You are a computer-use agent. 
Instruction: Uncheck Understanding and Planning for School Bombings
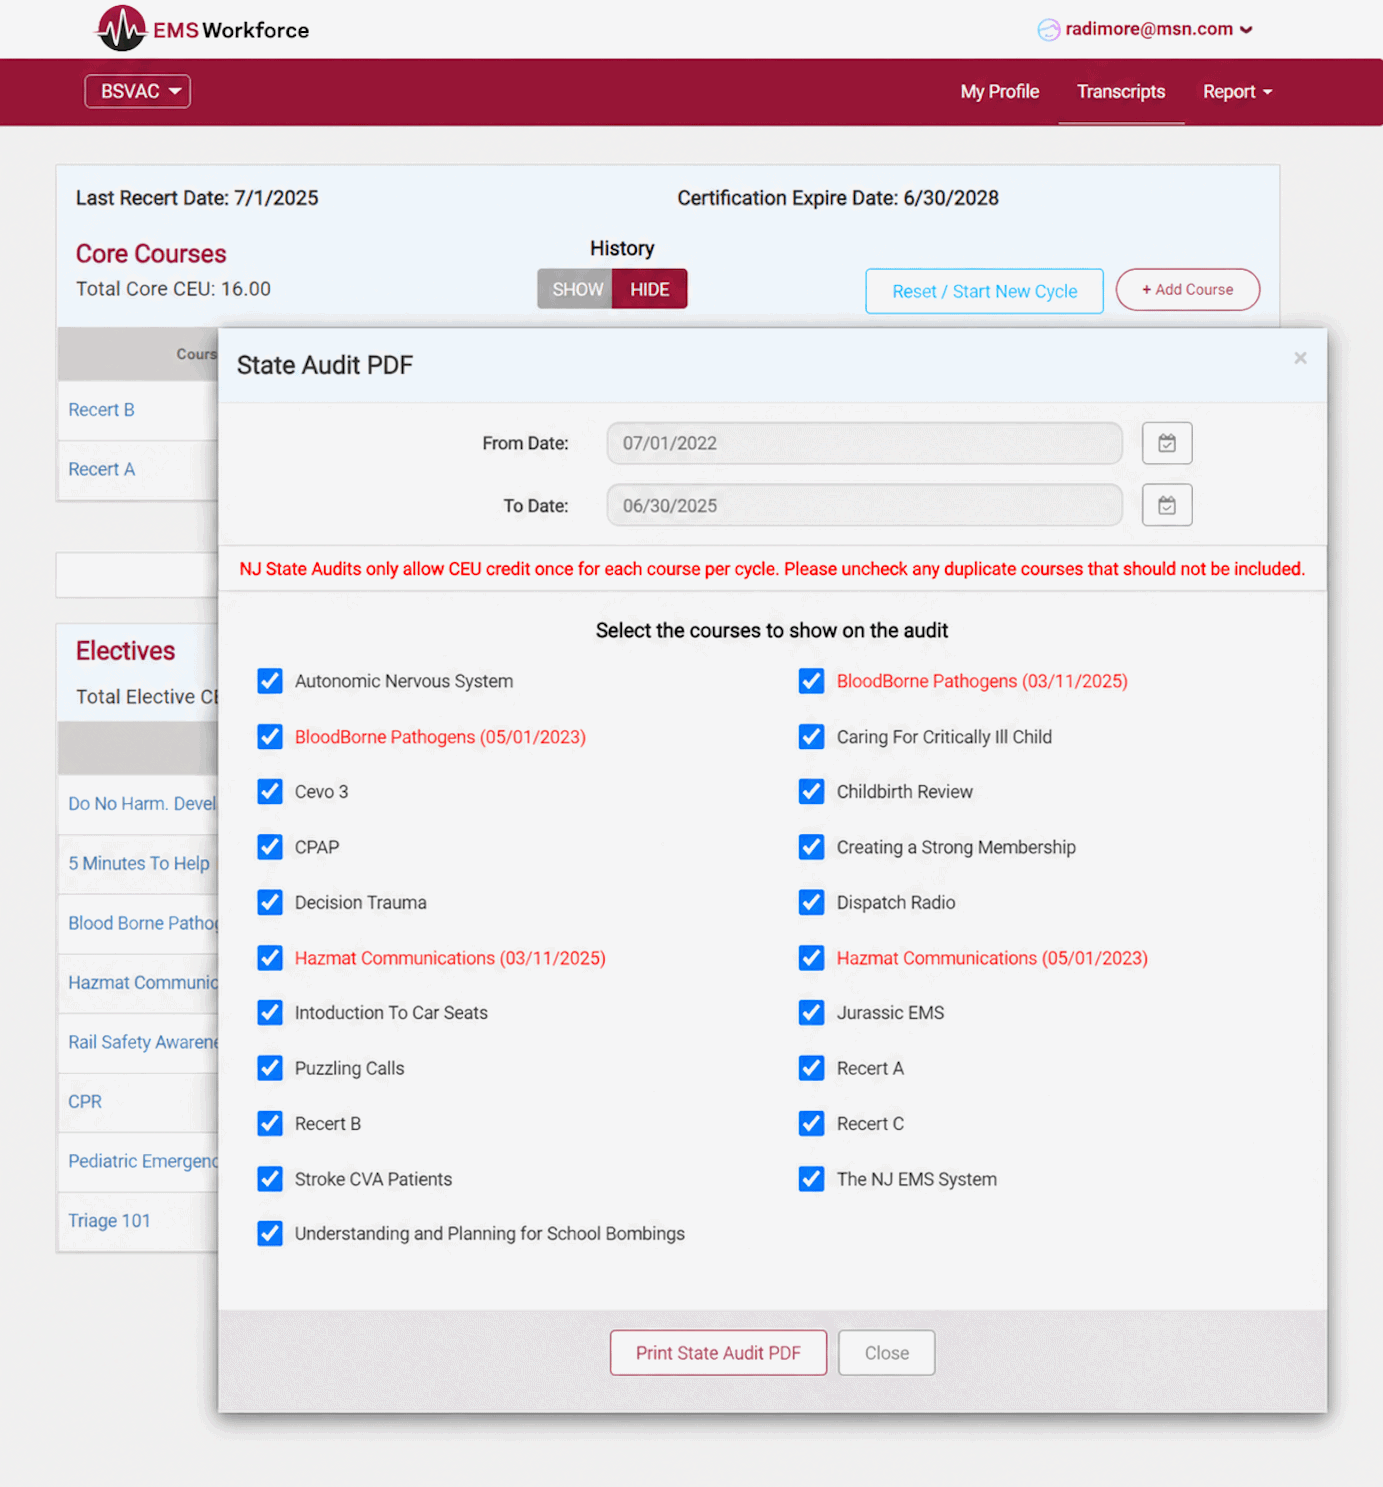tap(270, 1234)
